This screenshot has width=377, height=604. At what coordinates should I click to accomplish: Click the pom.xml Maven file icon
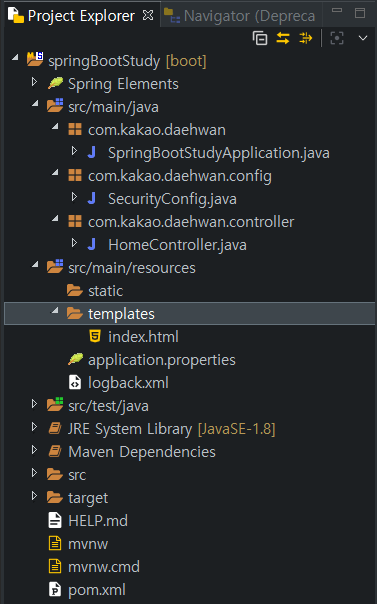[x=55, y=589]
